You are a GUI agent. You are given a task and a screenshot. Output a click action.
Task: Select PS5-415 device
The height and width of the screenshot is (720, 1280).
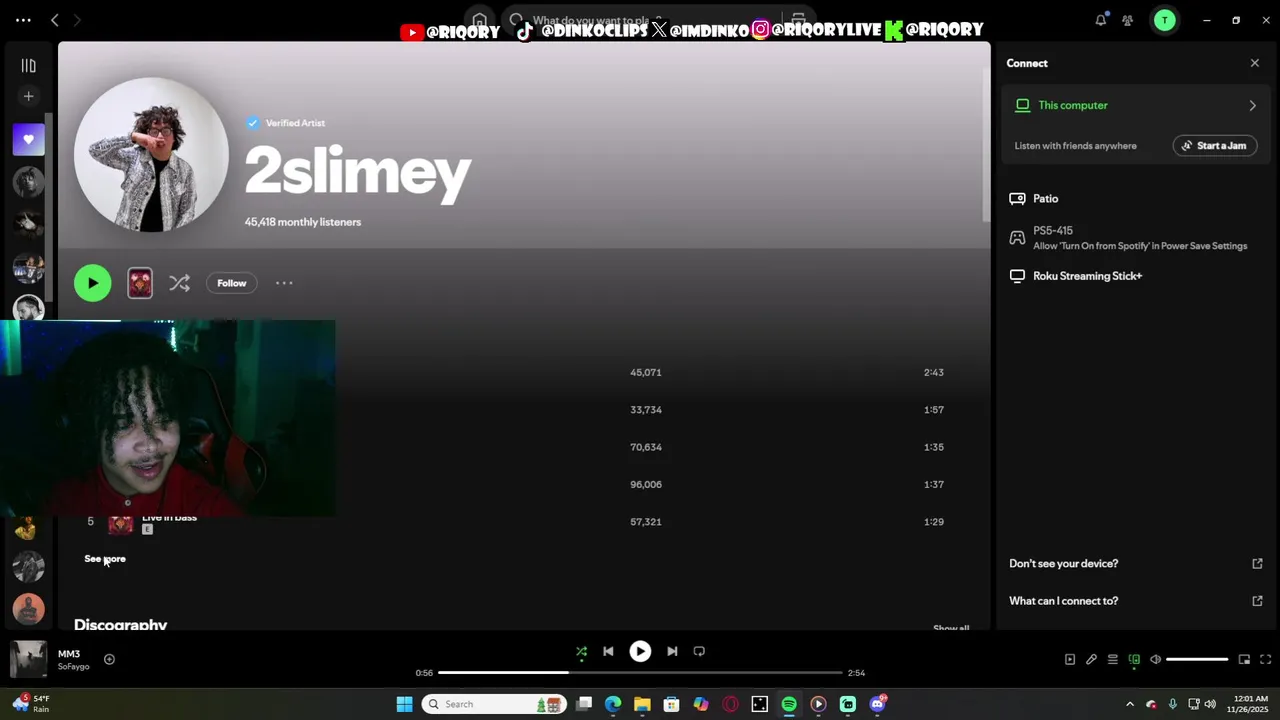point(1130,238)
